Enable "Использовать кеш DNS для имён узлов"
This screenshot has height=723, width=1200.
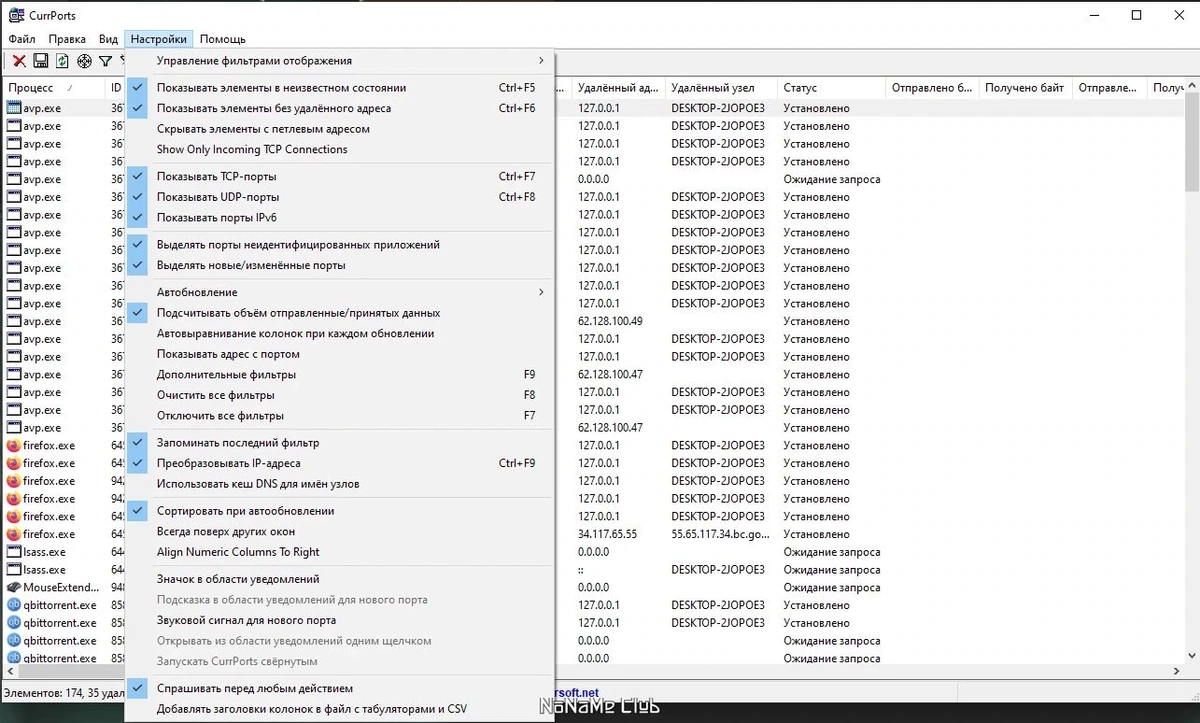[339, 484]
